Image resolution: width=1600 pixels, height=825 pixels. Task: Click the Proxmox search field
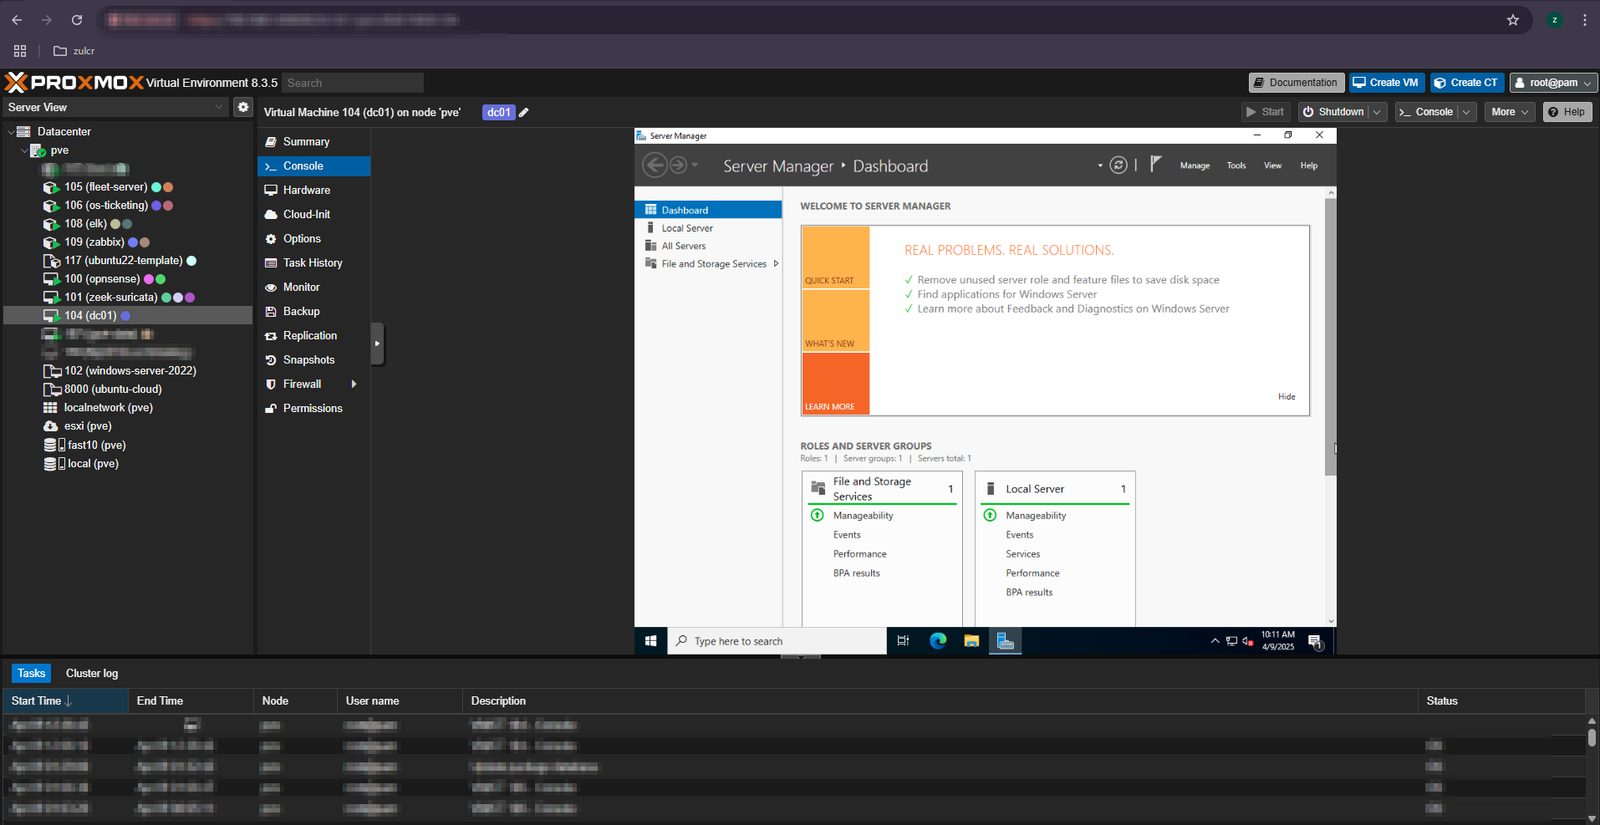[353, 83]
